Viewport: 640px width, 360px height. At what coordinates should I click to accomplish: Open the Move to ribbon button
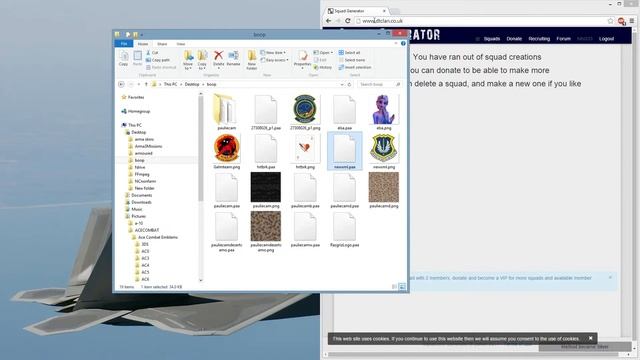pos(188,60)
